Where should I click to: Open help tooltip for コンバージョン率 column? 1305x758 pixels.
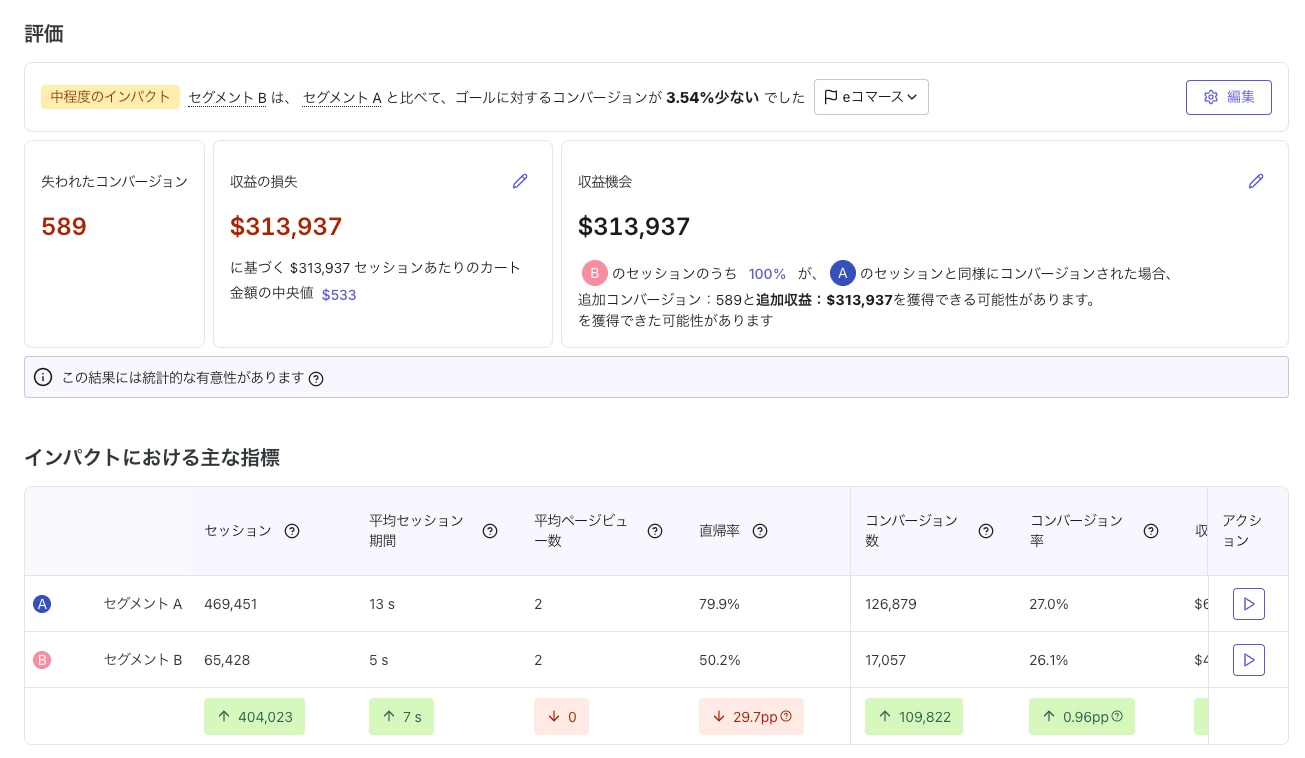[x=1151, y=531]
